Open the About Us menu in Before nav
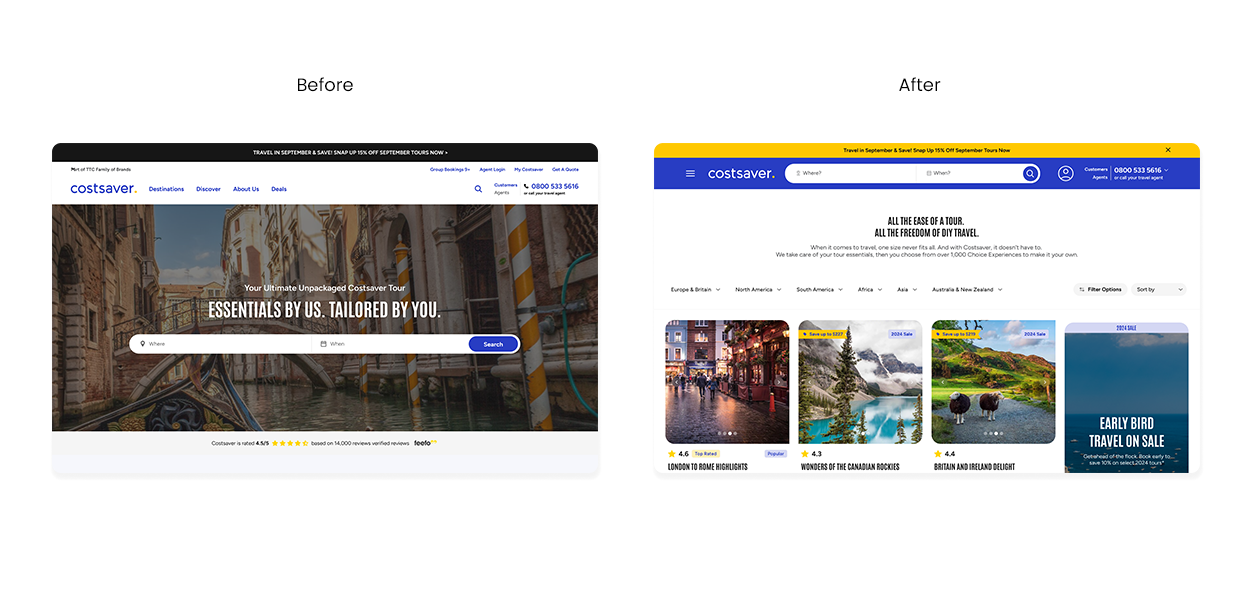Image resolution: width=1250 pixels, height=600 pixels. click(x=246, y=189)
